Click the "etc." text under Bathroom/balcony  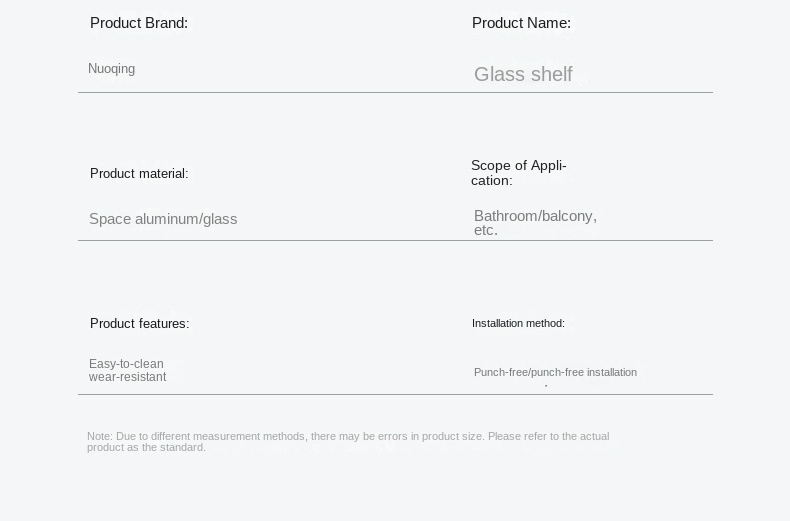coord(486,230)
